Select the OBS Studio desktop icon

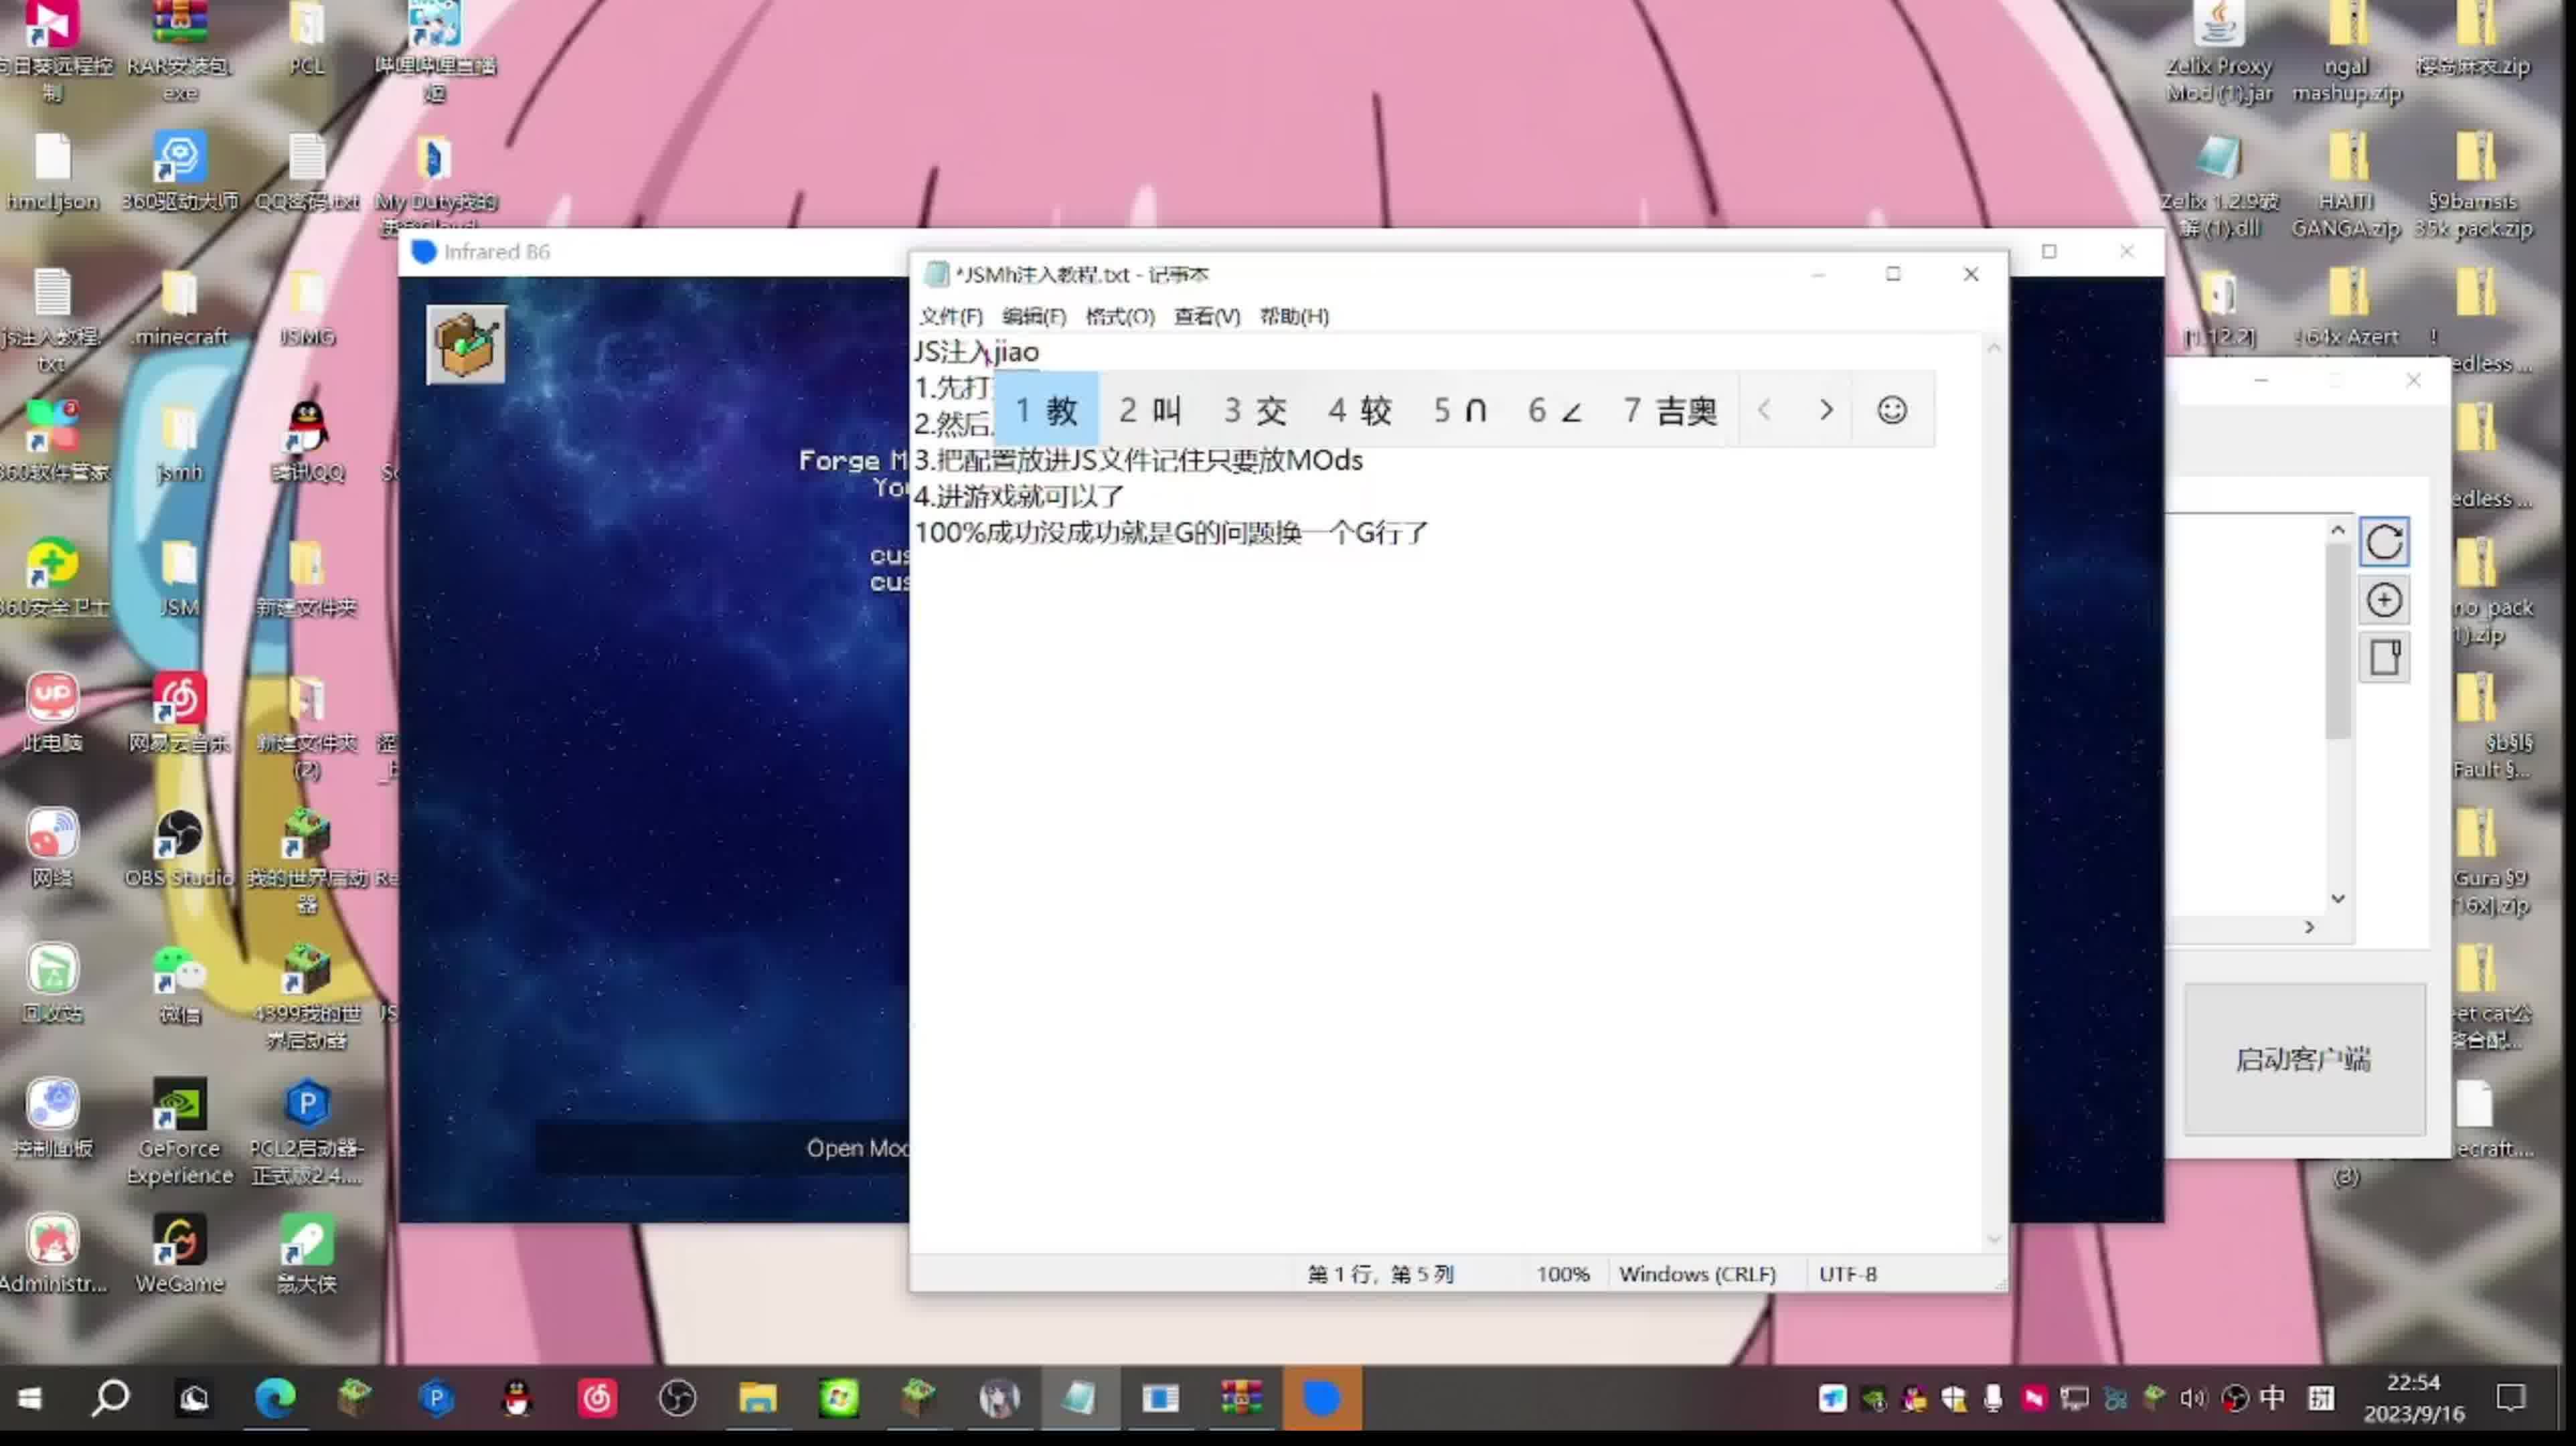point(179,848)
